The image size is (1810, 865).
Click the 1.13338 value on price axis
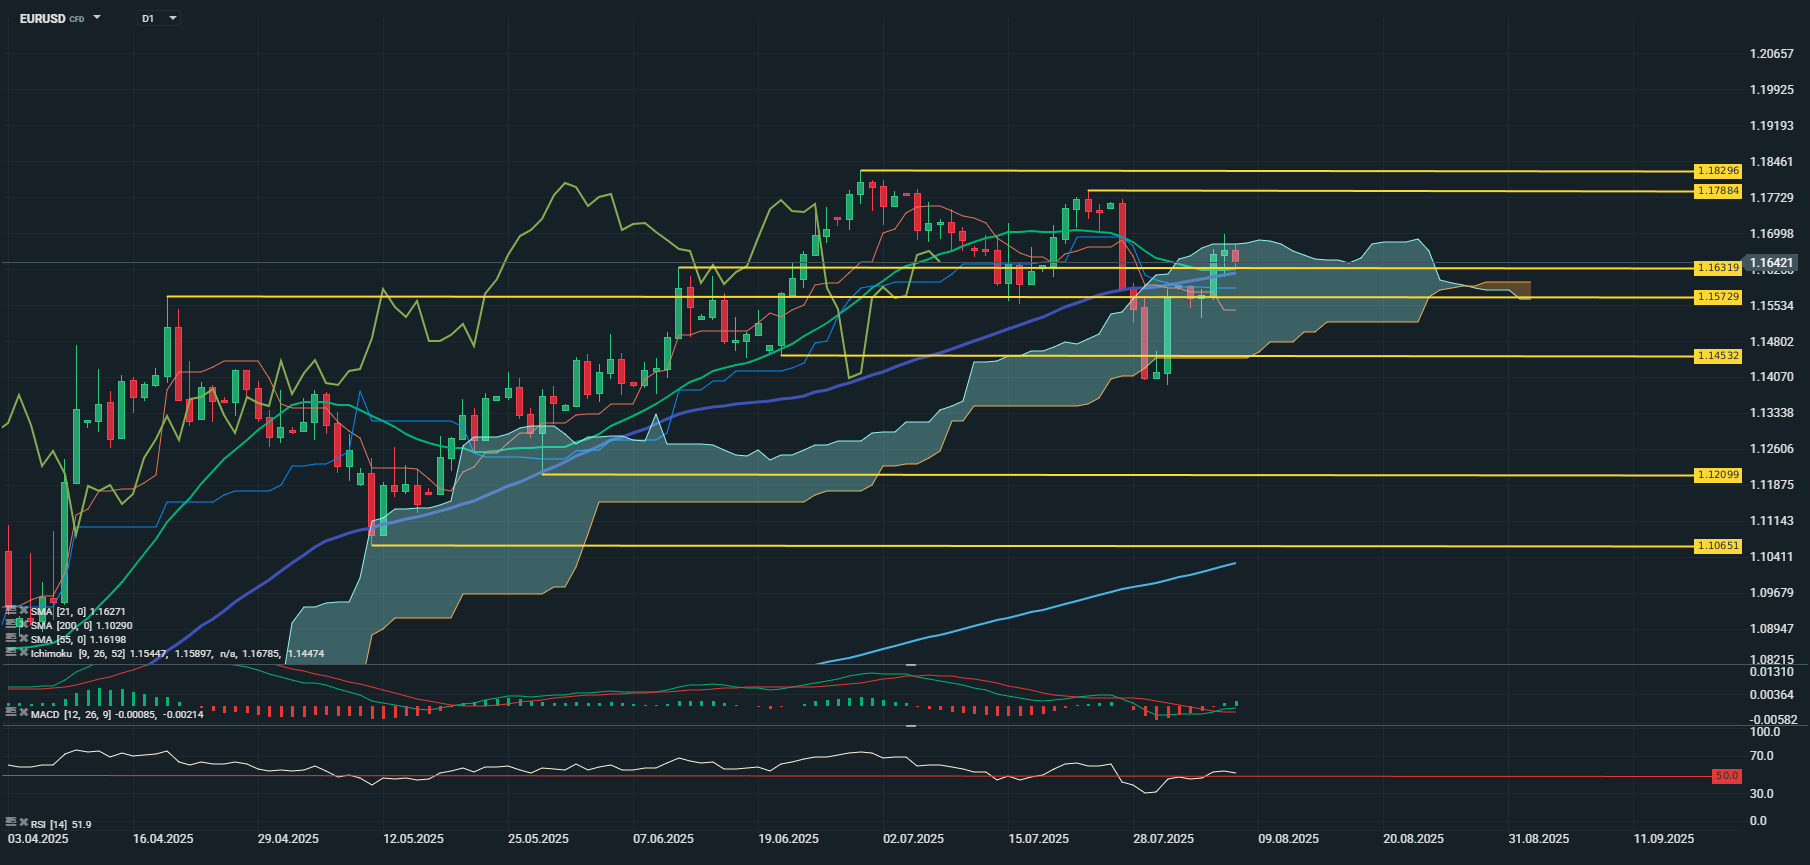pyautogui.click(x=1771, y=413)
